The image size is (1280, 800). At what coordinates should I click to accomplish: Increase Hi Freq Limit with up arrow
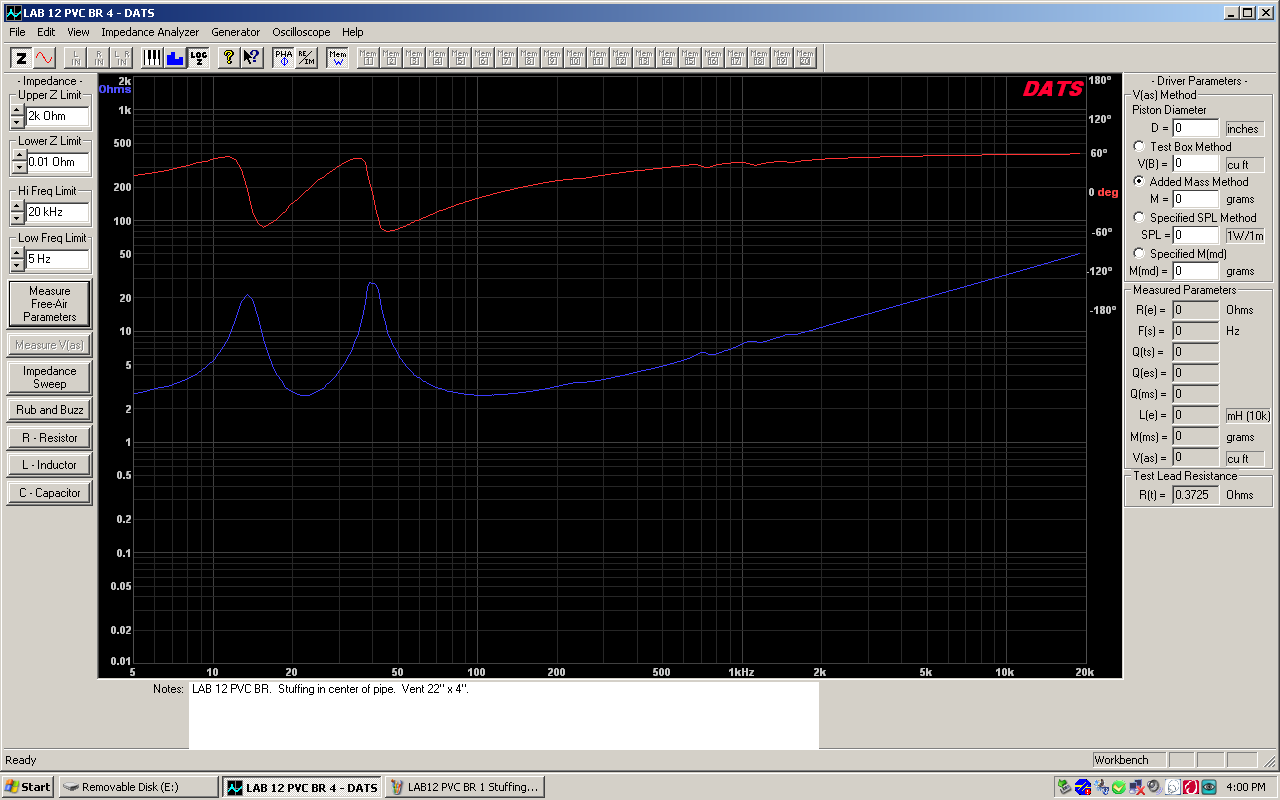coord(17,206)
